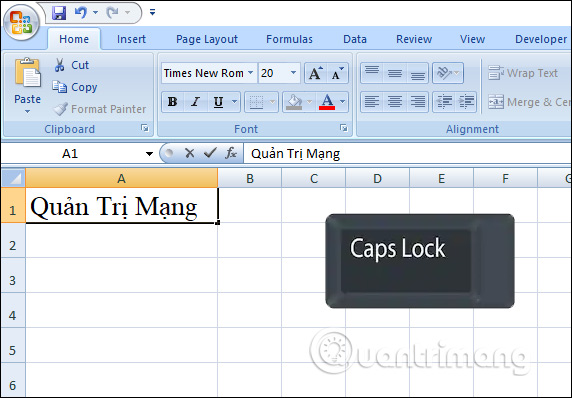The image size is (572, 398).
Task: Open the Office Button menu
Action: [21, 22]
